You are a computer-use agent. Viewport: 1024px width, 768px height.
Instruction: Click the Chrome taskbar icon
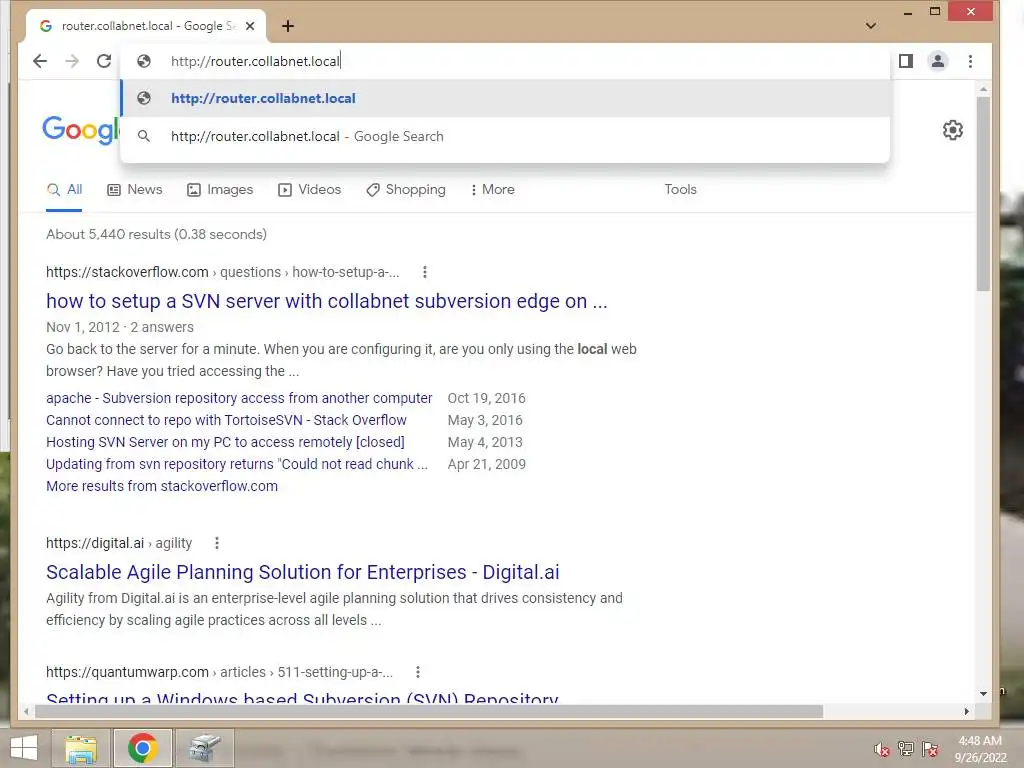click(x=142, y=748)
